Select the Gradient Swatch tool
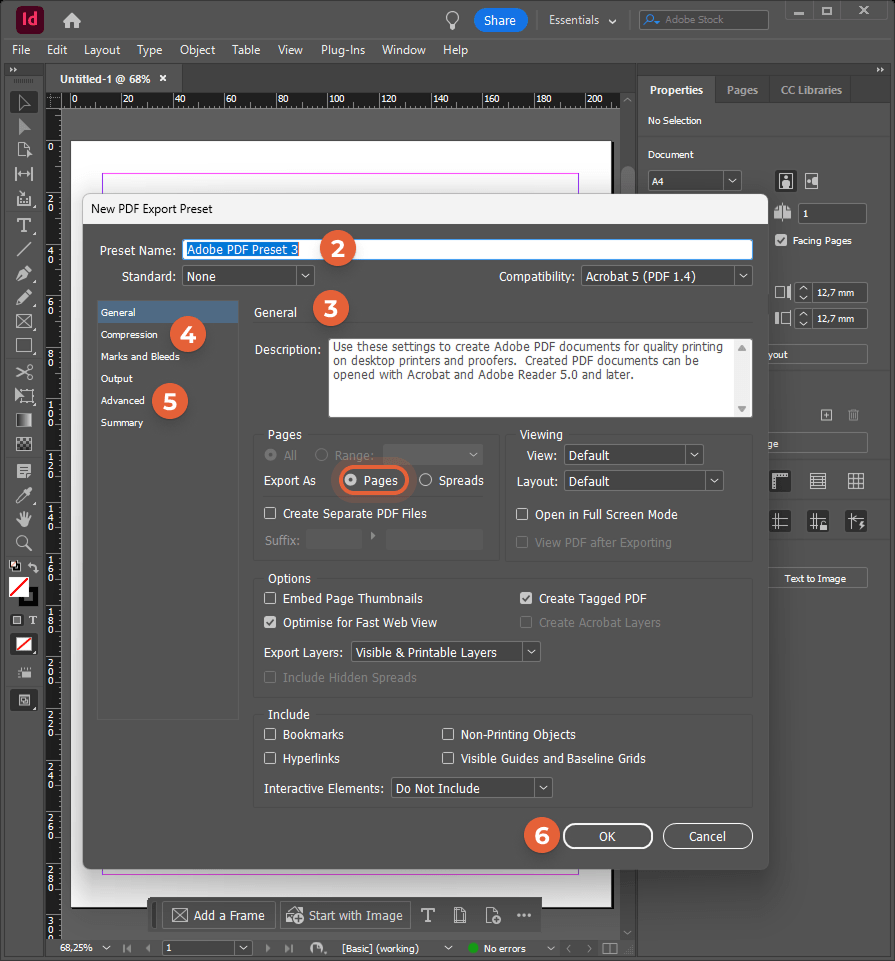895x961 pixels. pos(24,420)
